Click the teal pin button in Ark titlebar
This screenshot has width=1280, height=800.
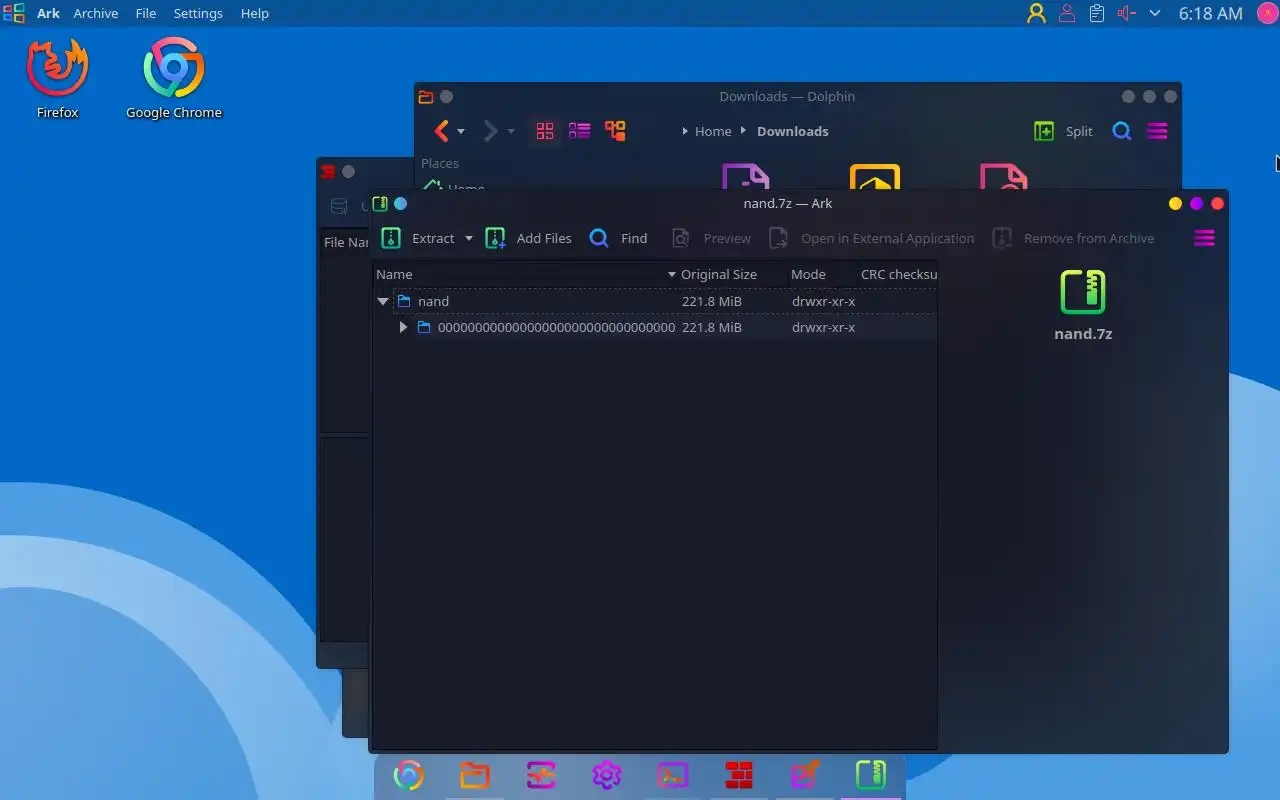point(400,203)
